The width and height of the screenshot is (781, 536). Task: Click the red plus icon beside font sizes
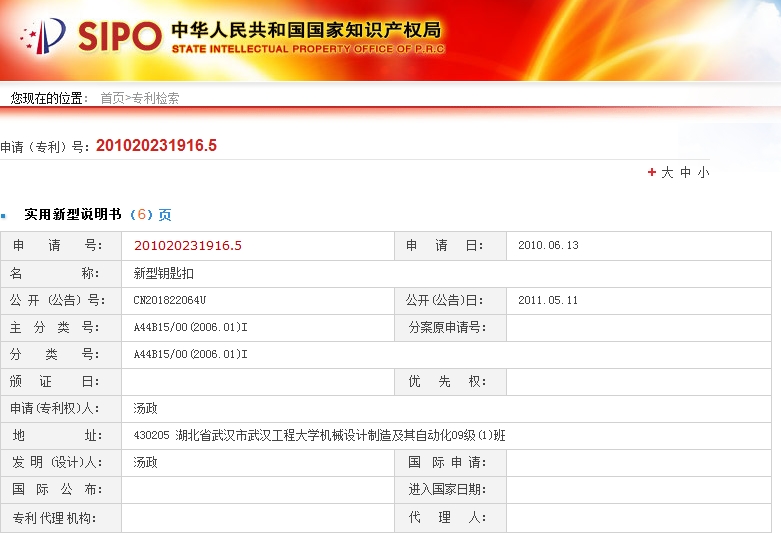point(652,172)
